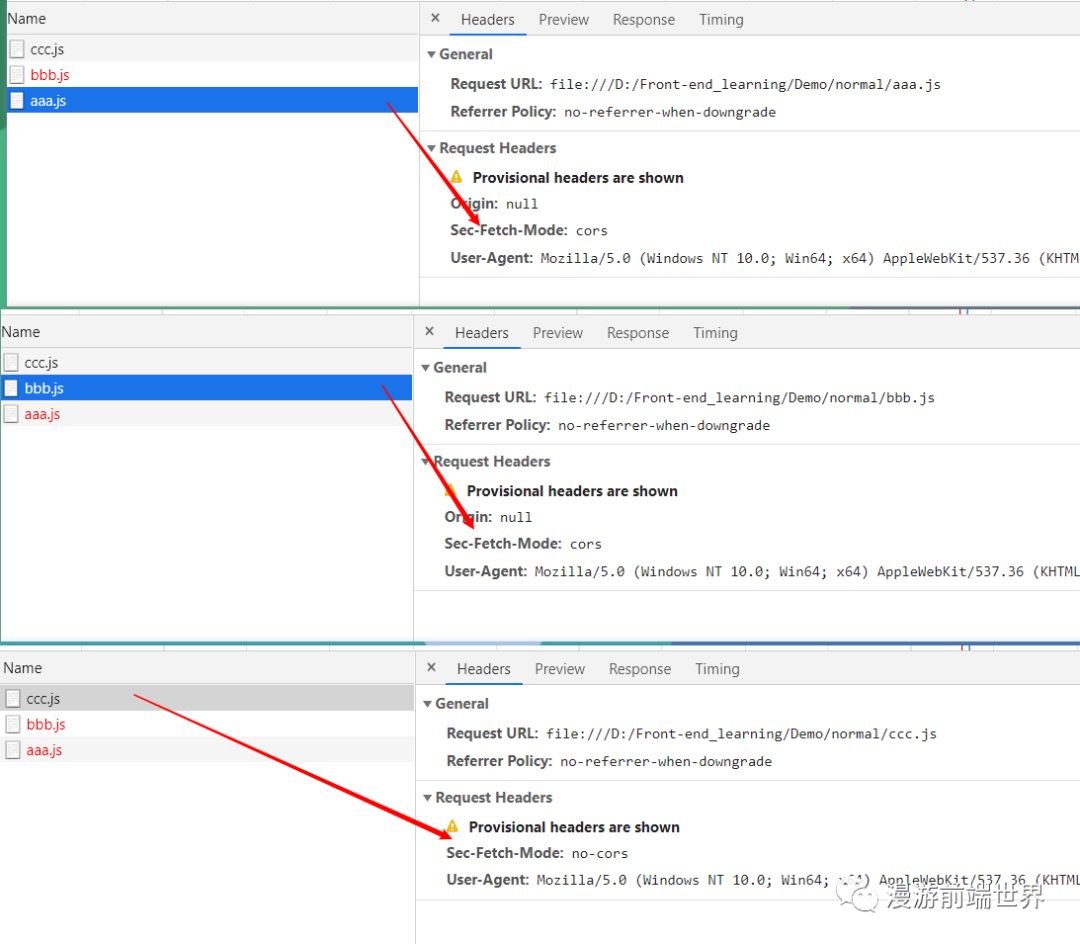Select red aaa.js in the list where ccc.js is selected
This screenshot has width=1080, height=944.
pos(208,750)
